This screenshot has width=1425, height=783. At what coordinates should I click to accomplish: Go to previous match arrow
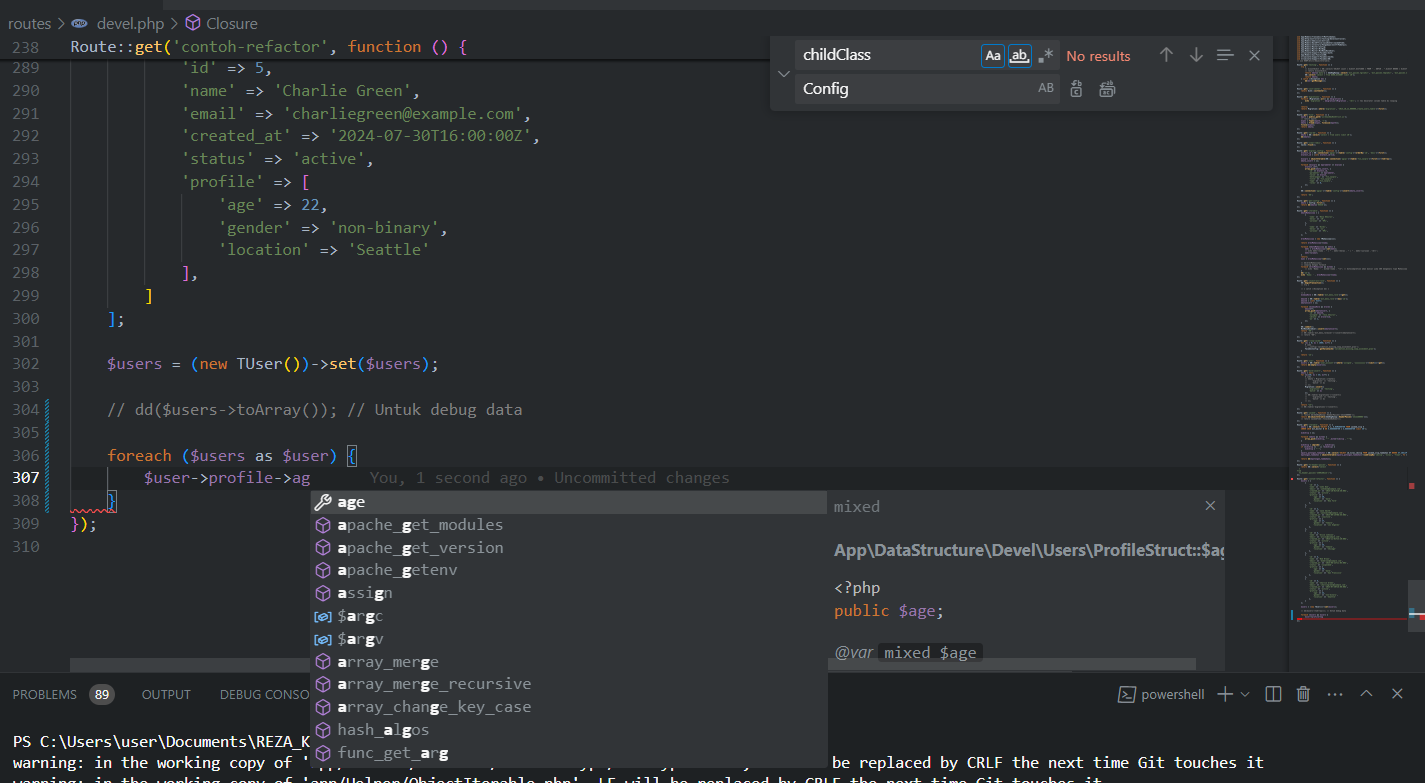1166,56
